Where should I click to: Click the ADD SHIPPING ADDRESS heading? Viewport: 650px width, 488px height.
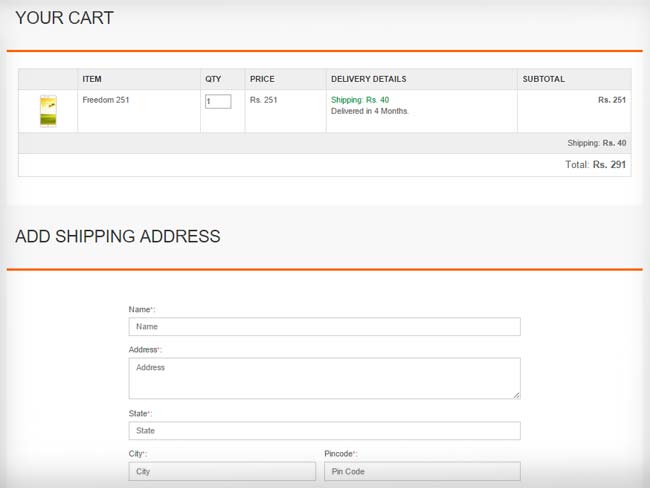coord(117,237)
